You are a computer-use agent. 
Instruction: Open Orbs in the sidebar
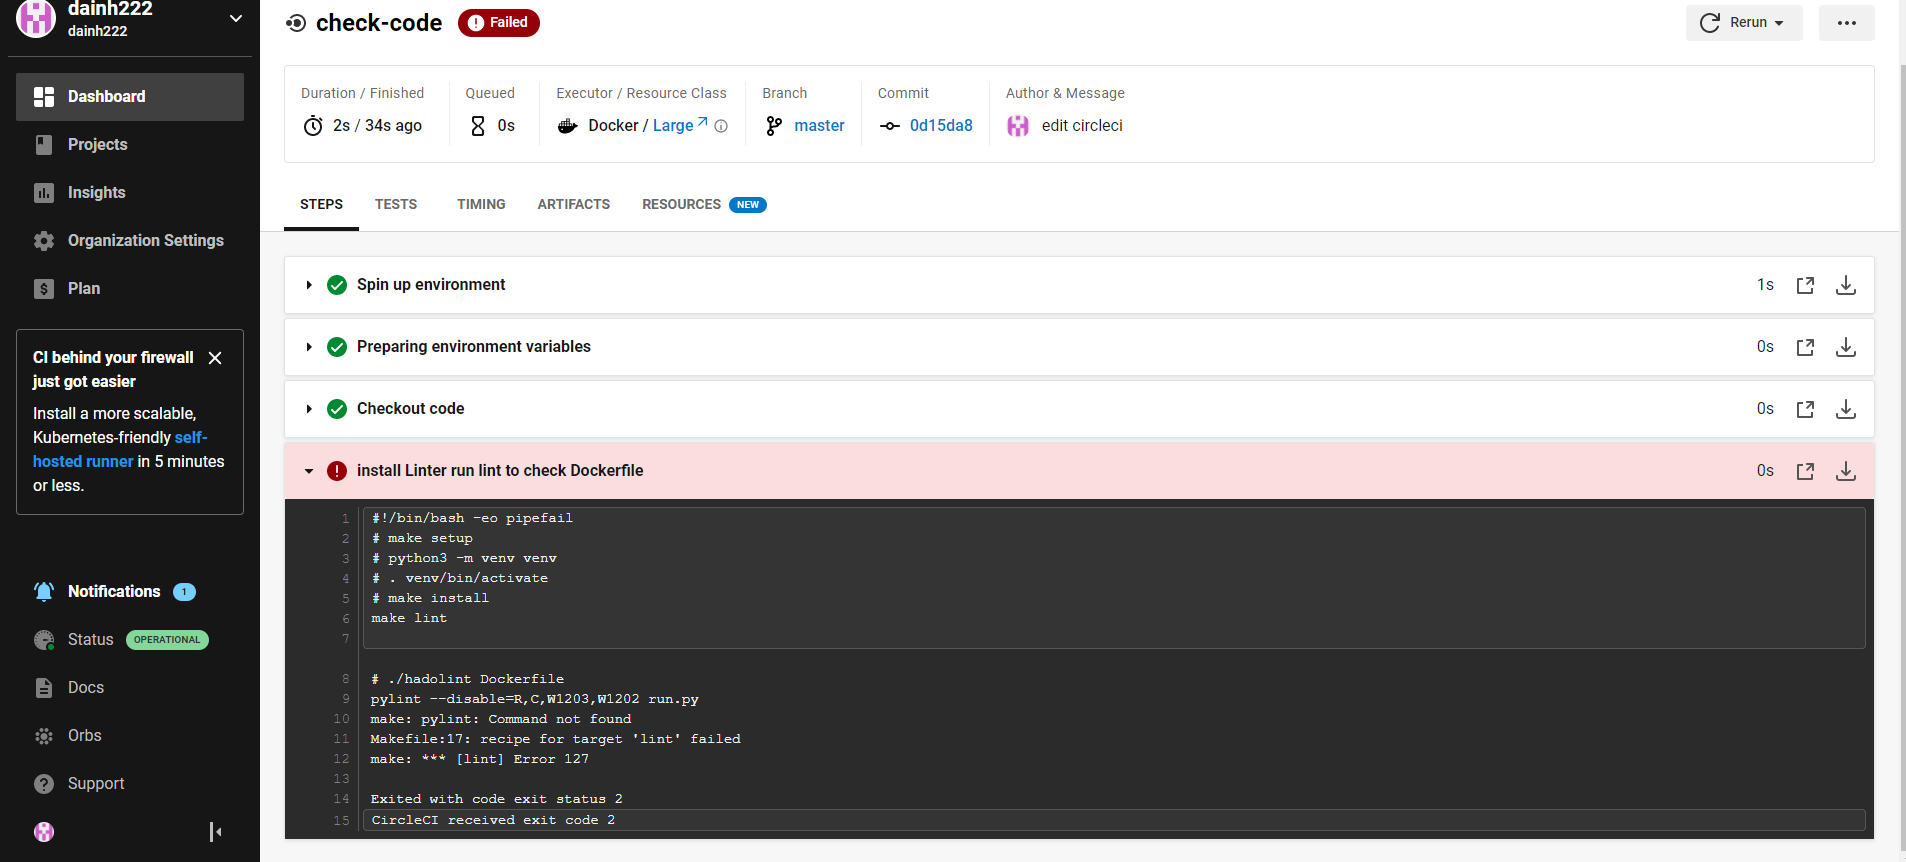tap(85, 736)
